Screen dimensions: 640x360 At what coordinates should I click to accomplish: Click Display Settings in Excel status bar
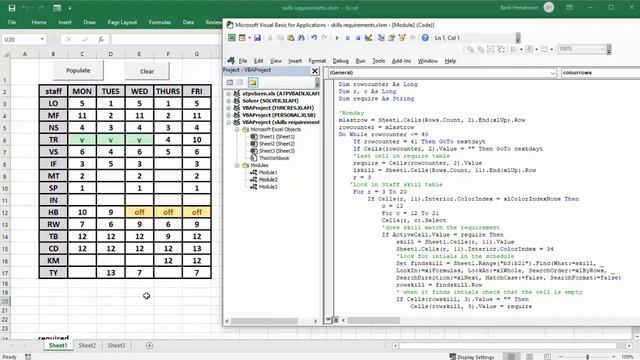pyautogui.click(x=471, y=357)
